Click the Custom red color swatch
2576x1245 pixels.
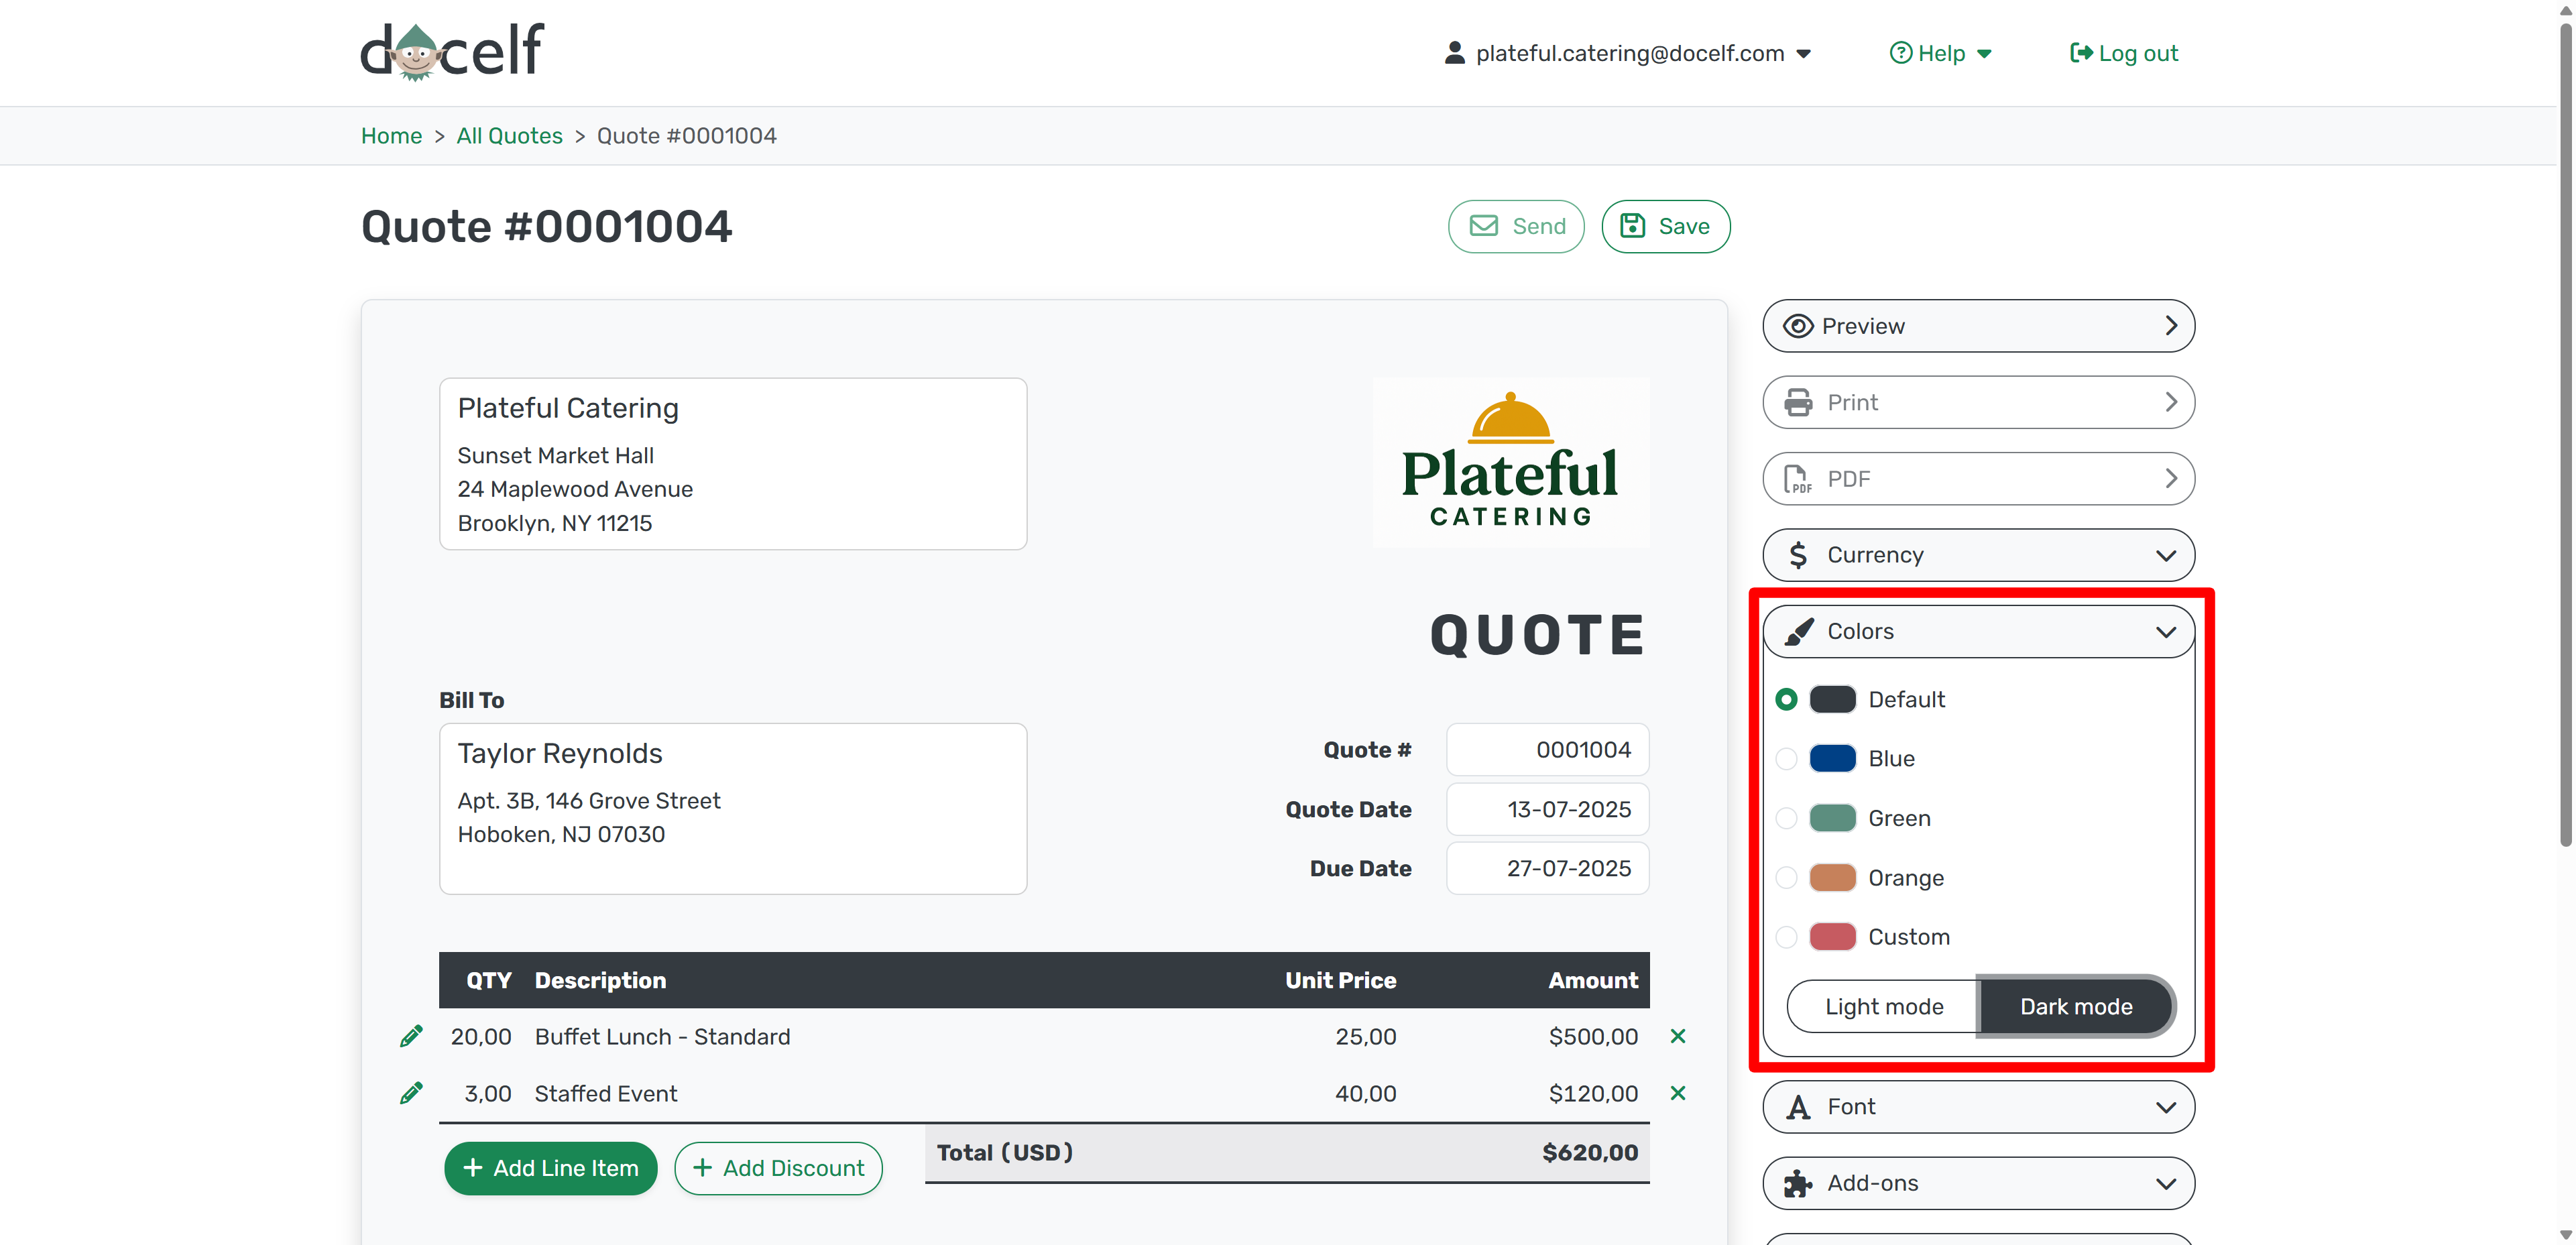[1832, 937]
